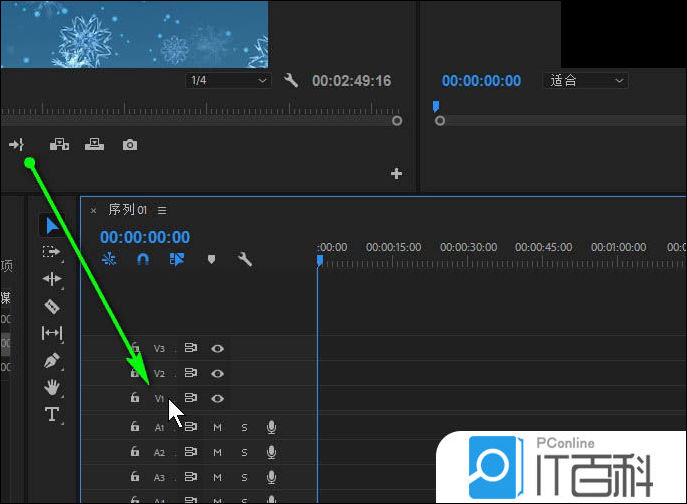Select the Slip tool
This screenshot has width=687, height=504.
(x=52, y=333)
